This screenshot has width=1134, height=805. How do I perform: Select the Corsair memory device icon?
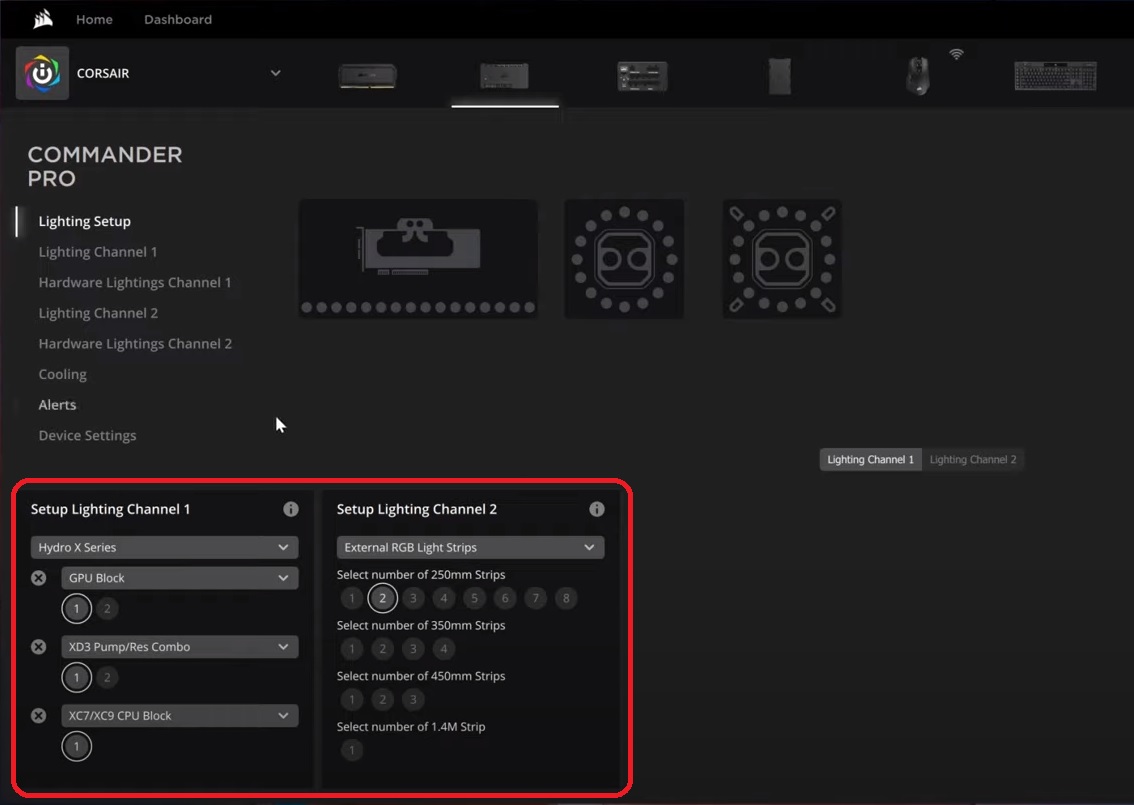[x=367, y=75]
